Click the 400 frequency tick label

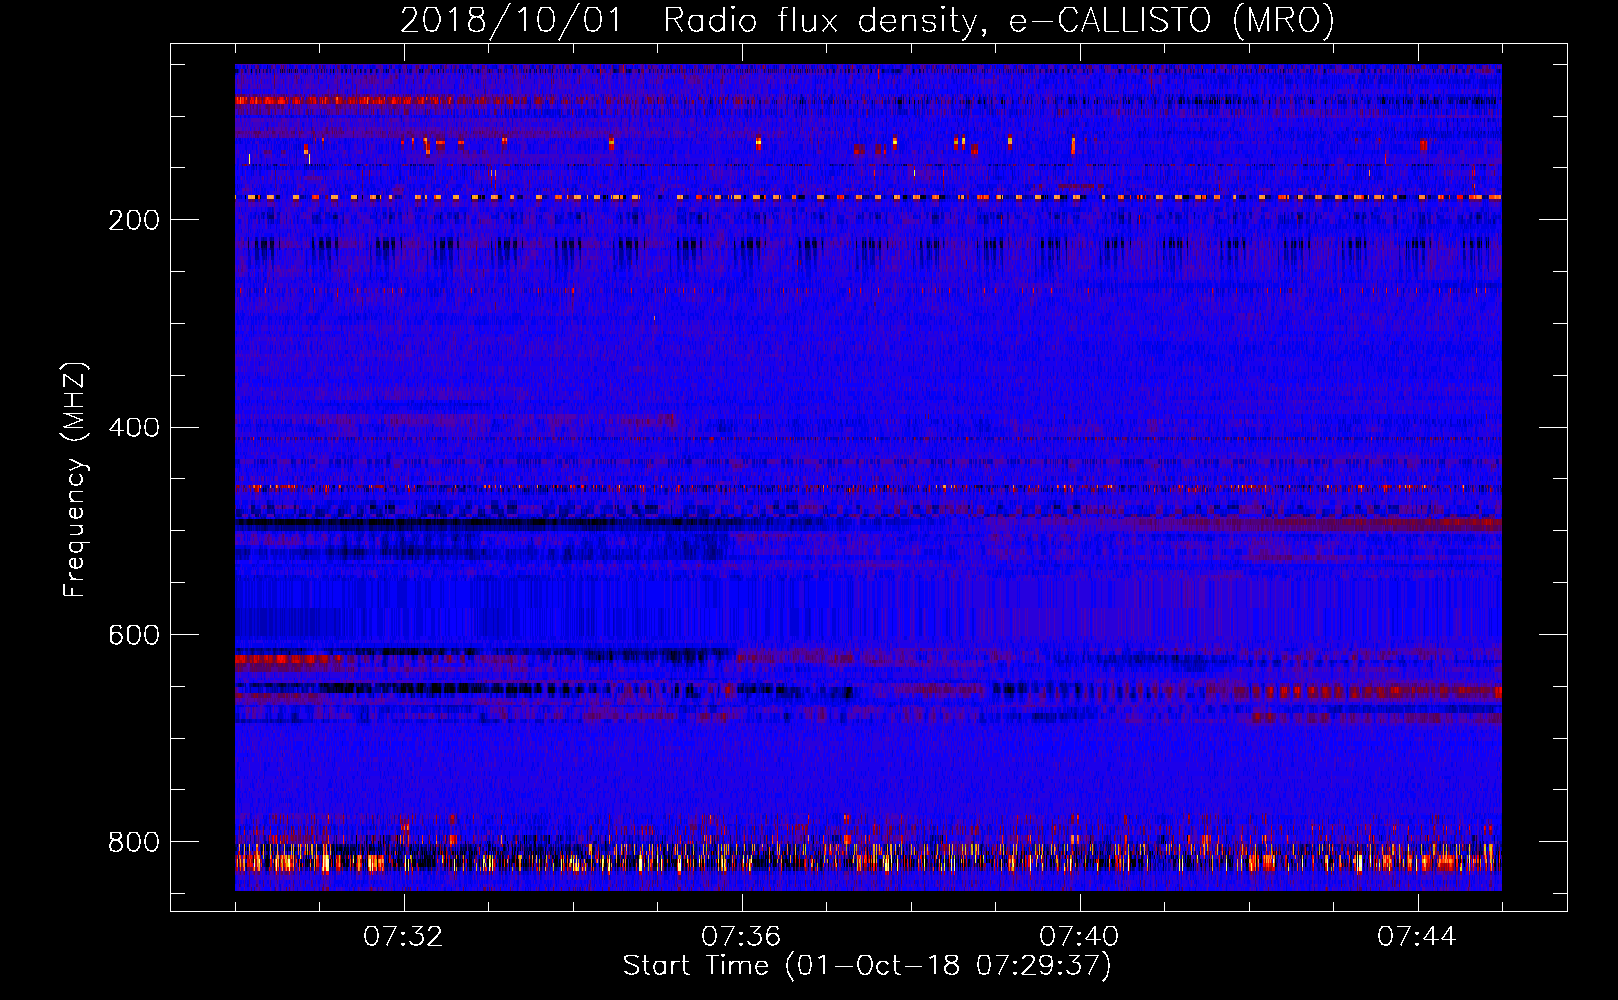click(134, 428)
